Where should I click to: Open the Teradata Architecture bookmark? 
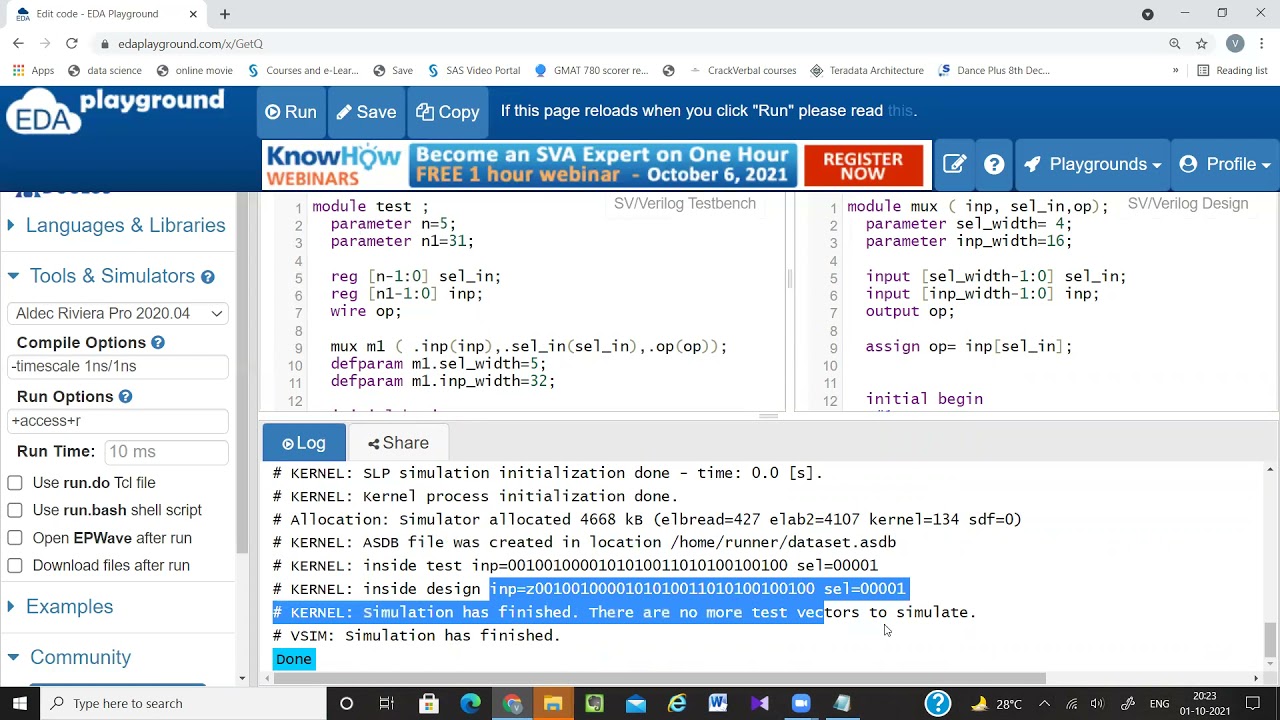coord(867,71)
